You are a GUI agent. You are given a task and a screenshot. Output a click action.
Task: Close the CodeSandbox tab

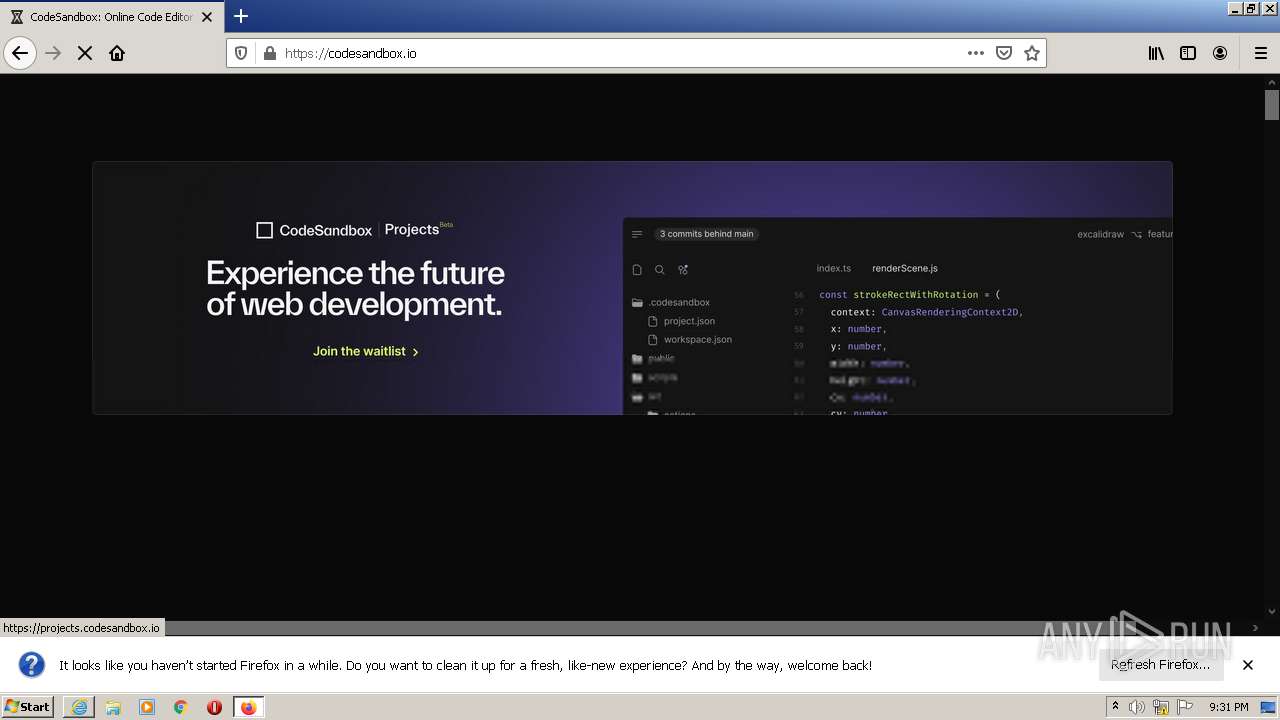pyautogui.click(x=207, y=17)
